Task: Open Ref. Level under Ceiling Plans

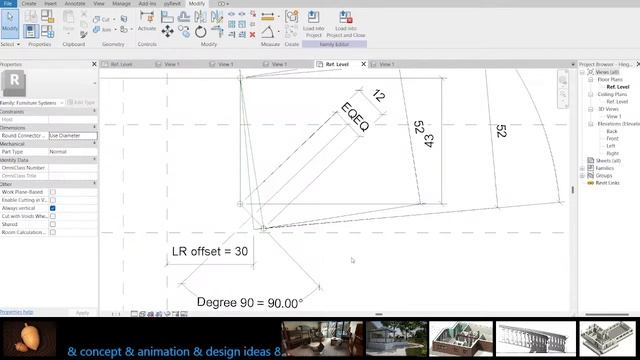Action: point(617,102)
